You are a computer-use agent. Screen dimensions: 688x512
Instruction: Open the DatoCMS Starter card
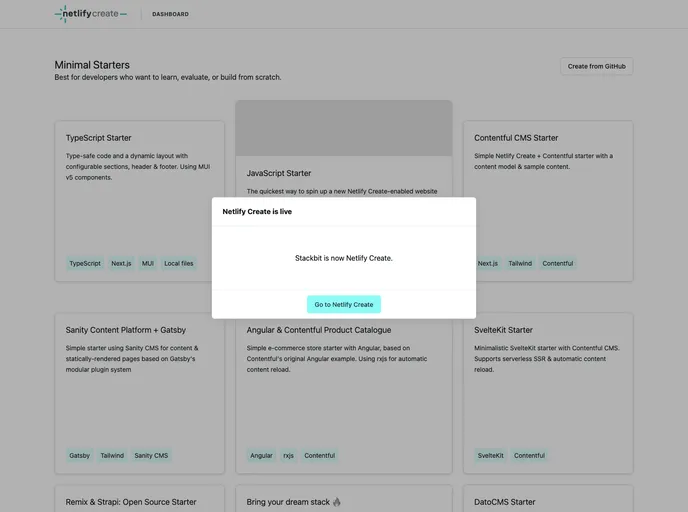505,502
